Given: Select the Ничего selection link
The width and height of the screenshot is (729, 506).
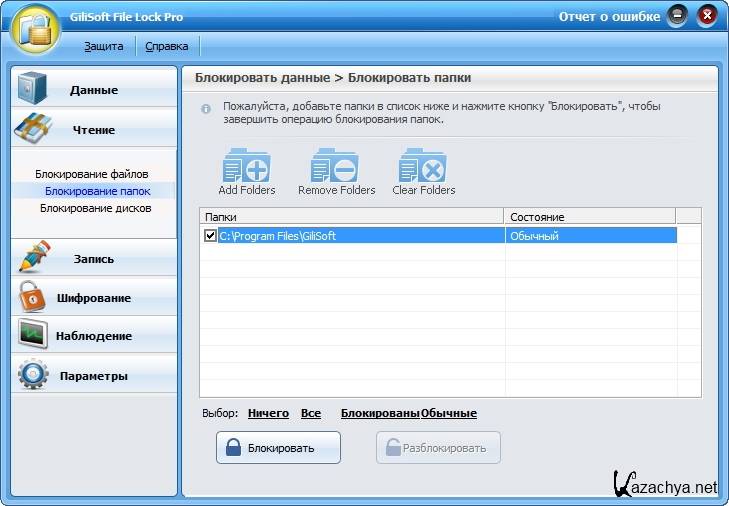Looking at the screenshot, I should [268, 413].
